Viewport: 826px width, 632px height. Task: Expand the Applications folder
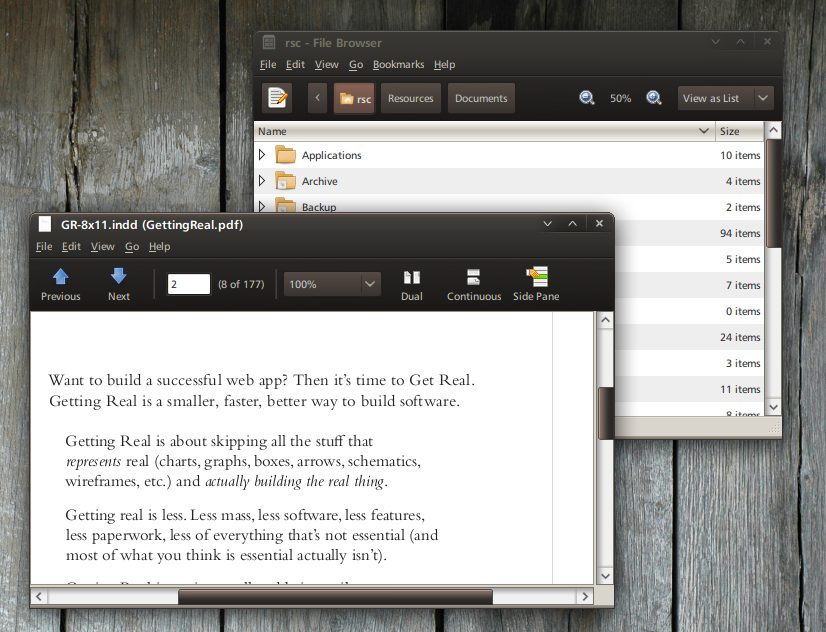tap(262, 155)
